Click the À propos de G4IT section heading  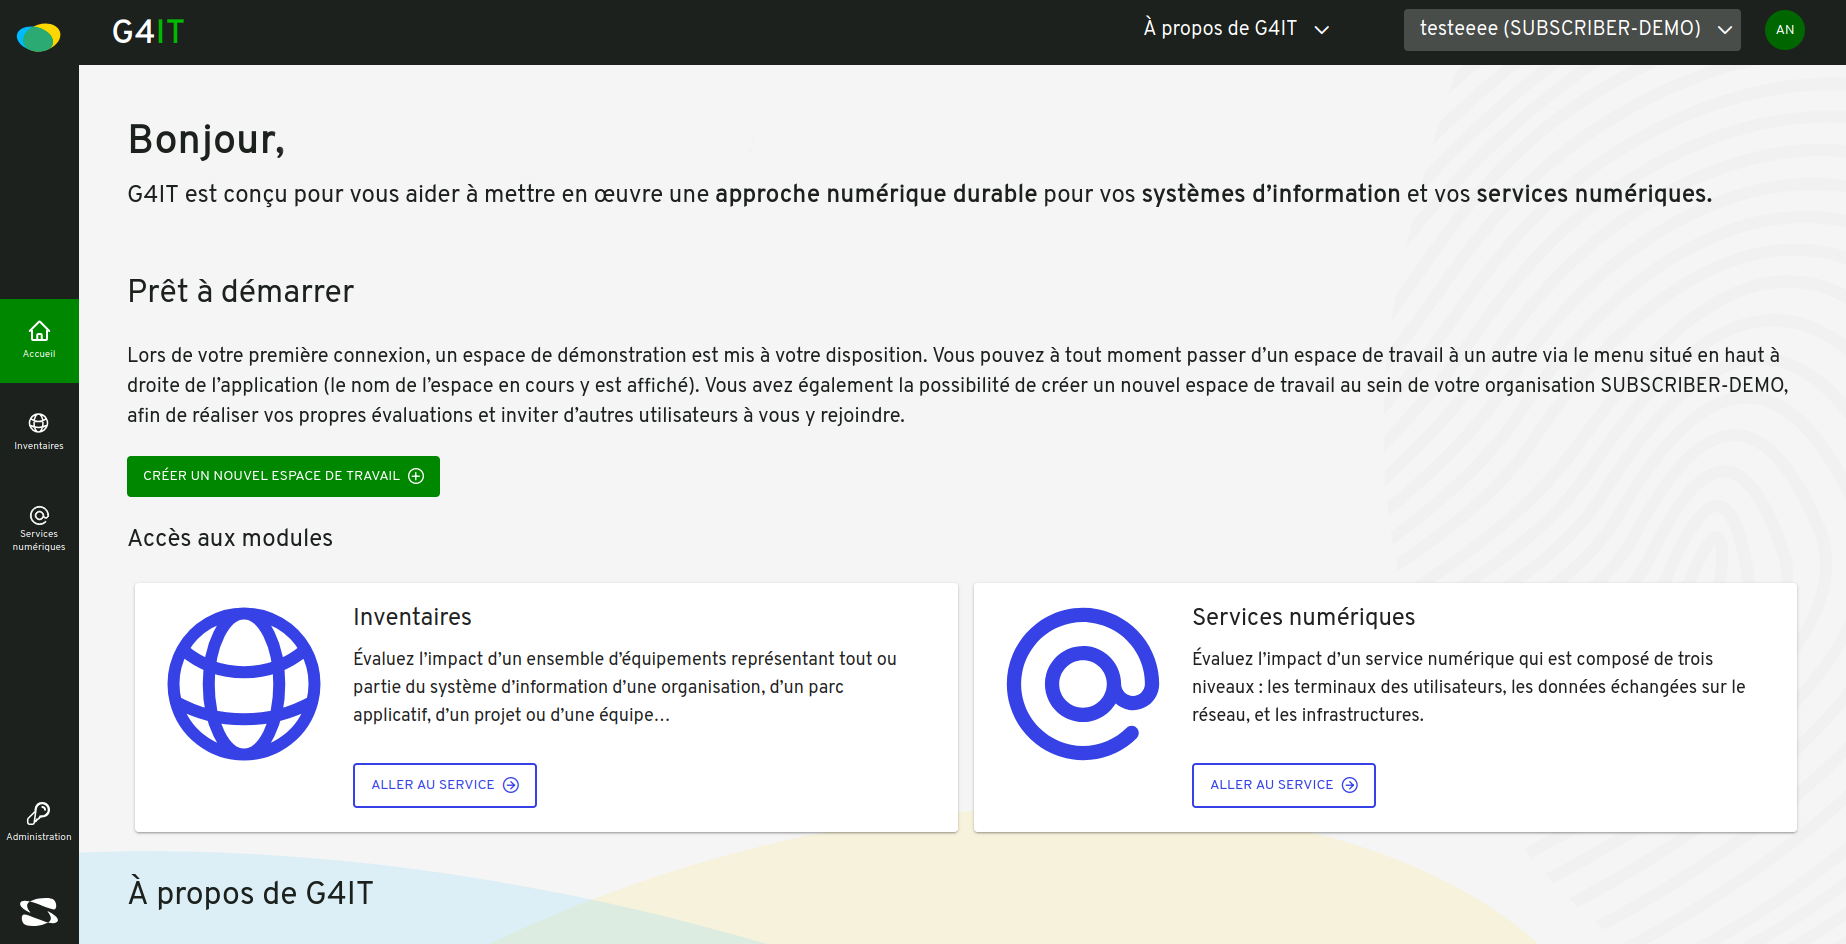click(x=250, y=893)
